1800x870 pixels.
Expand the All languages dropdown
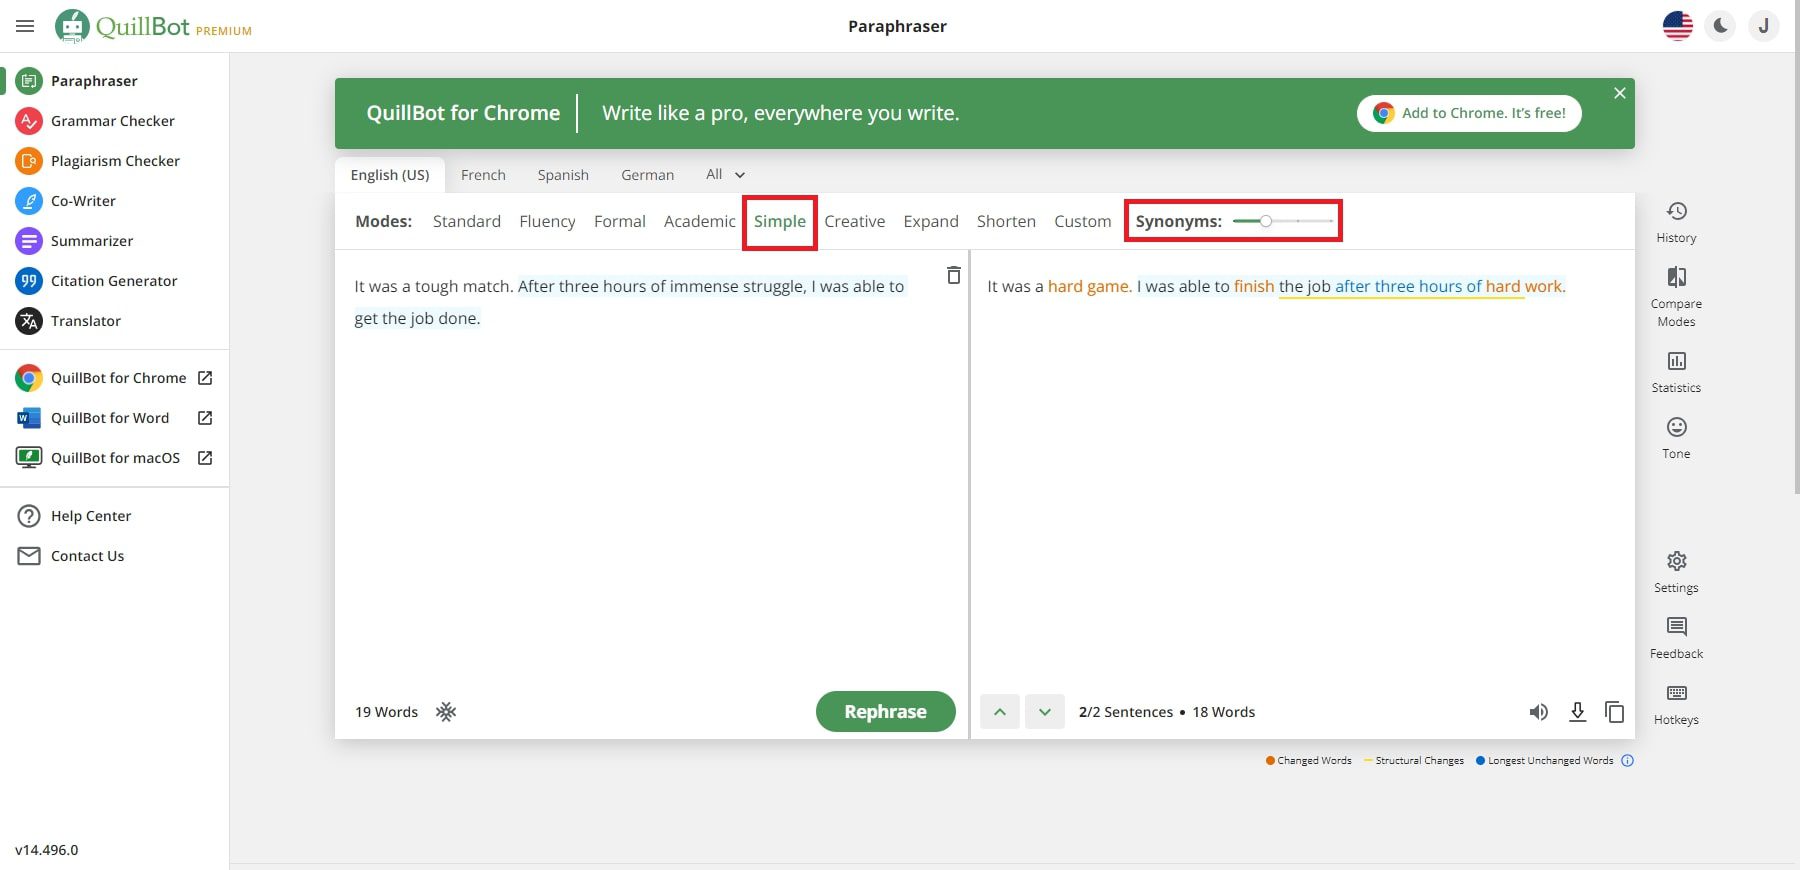point(725,175)
